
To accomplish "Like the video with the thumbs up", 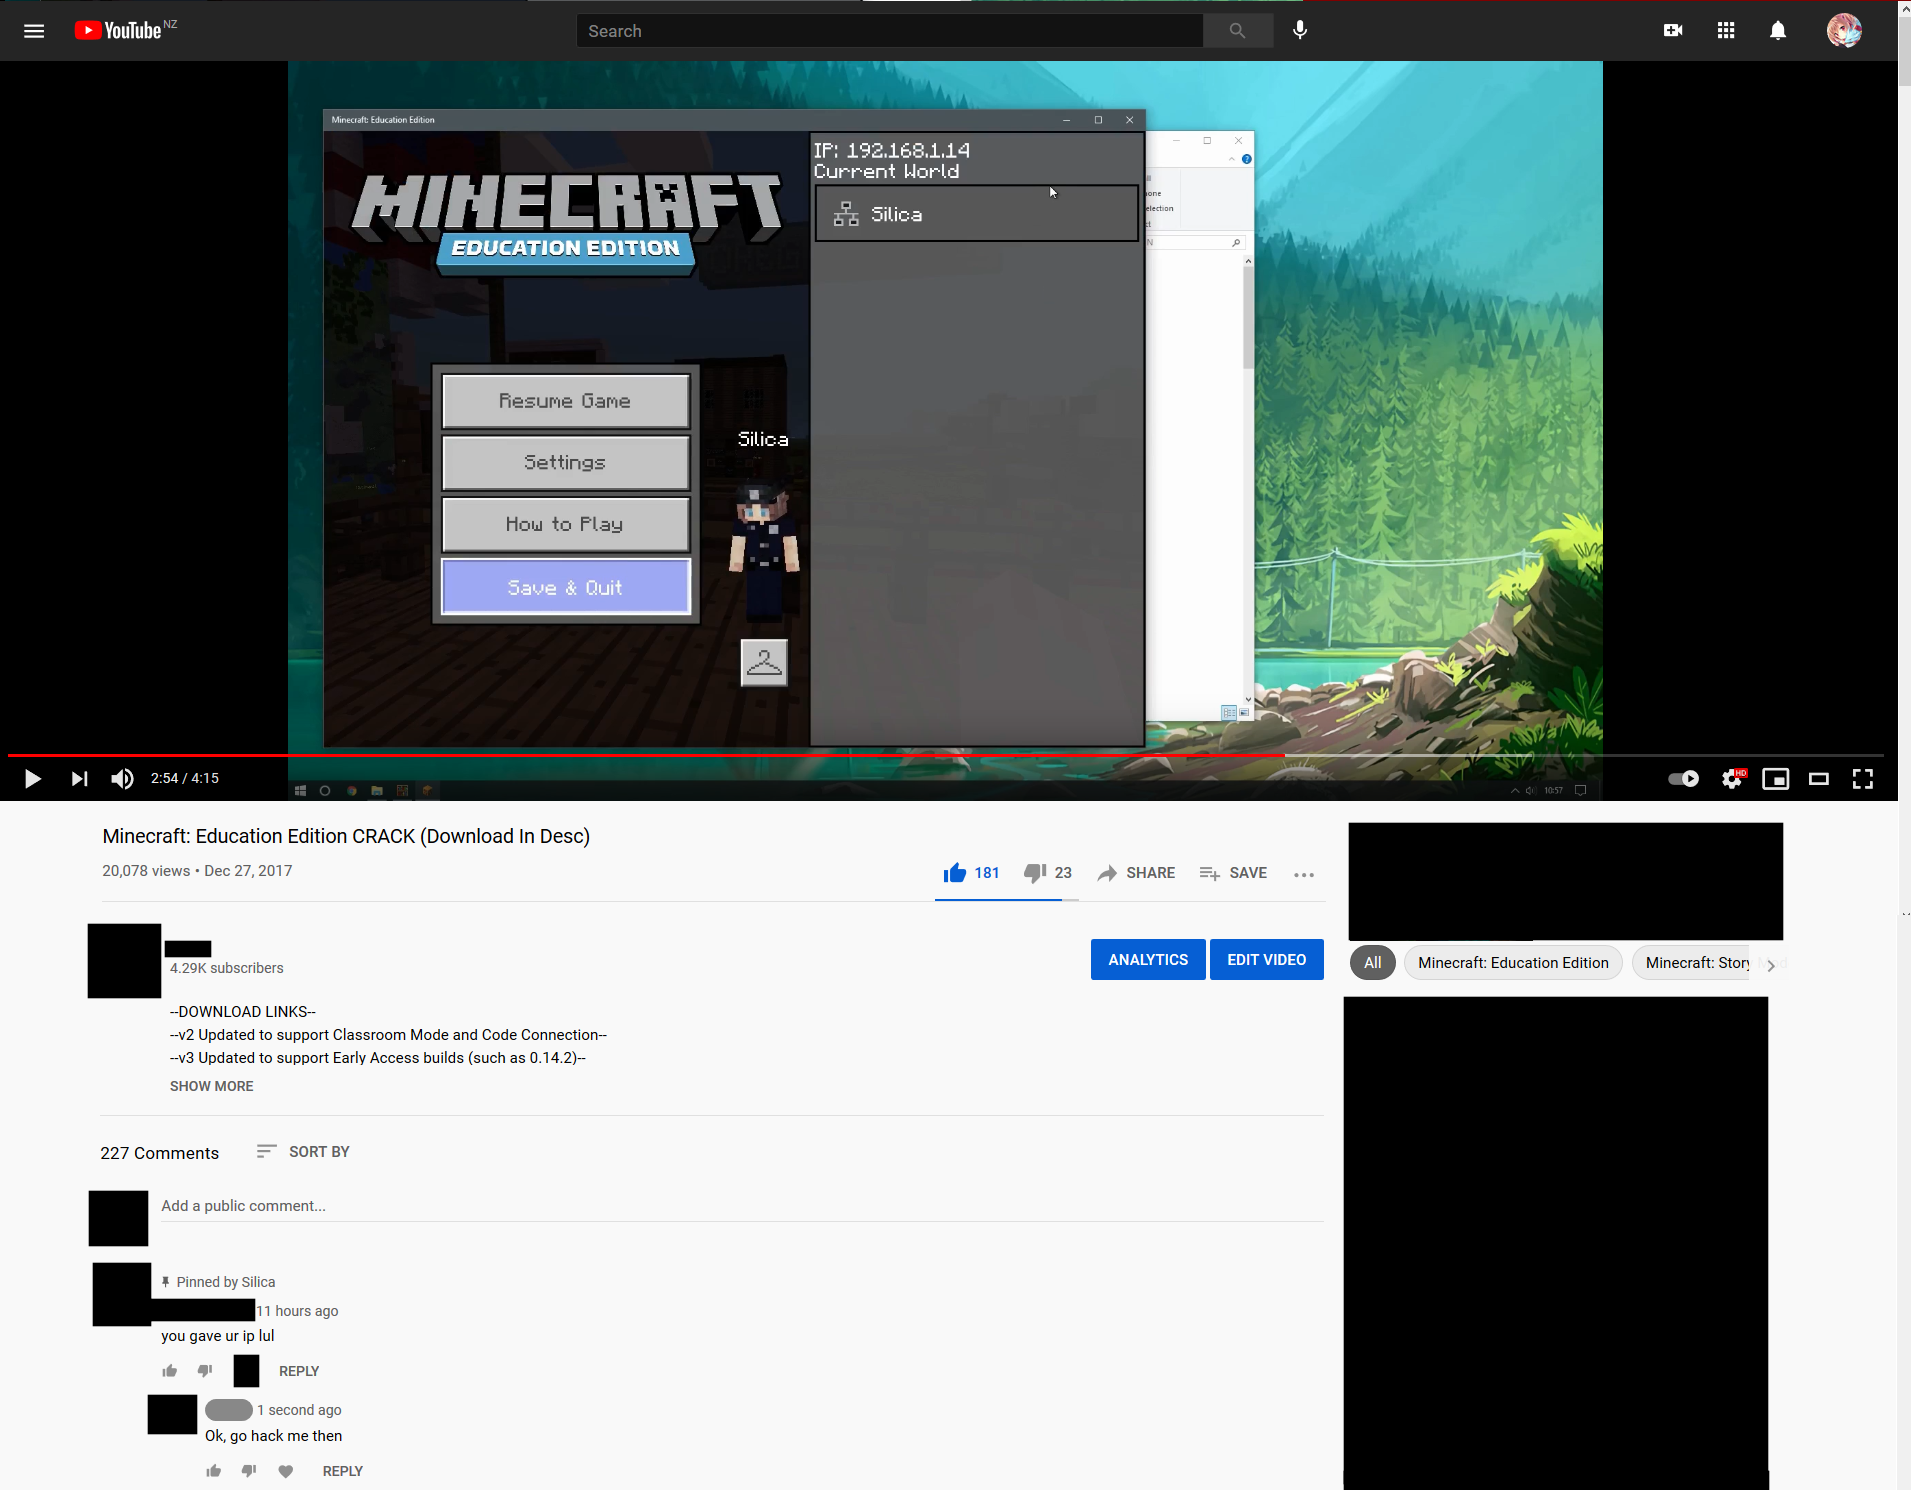I will (x=956, y=872).
